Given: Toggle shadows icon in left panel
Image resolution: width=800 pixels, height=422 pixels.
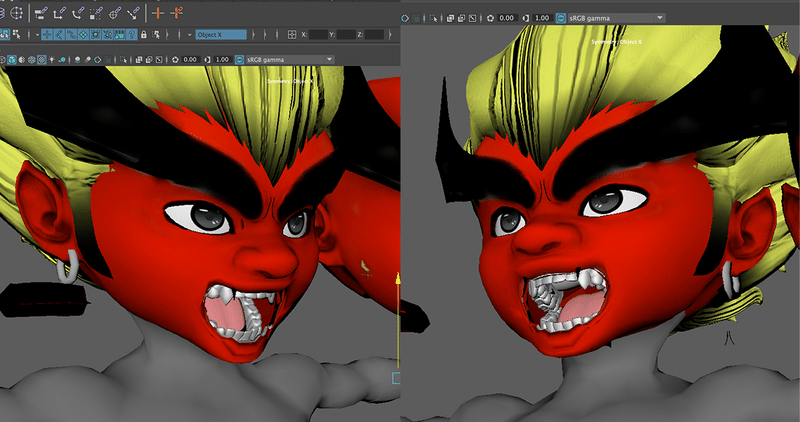Looking at the screenshot, I should tap(62, 60).
